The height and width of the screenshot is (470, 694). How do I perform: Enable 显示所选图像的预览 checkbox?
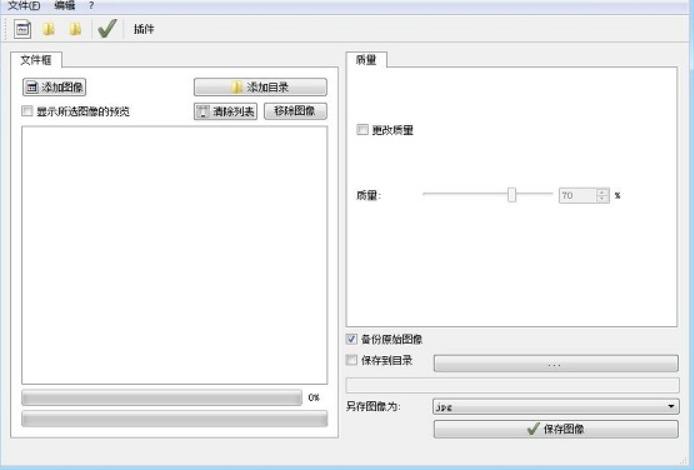coord(27,111)
